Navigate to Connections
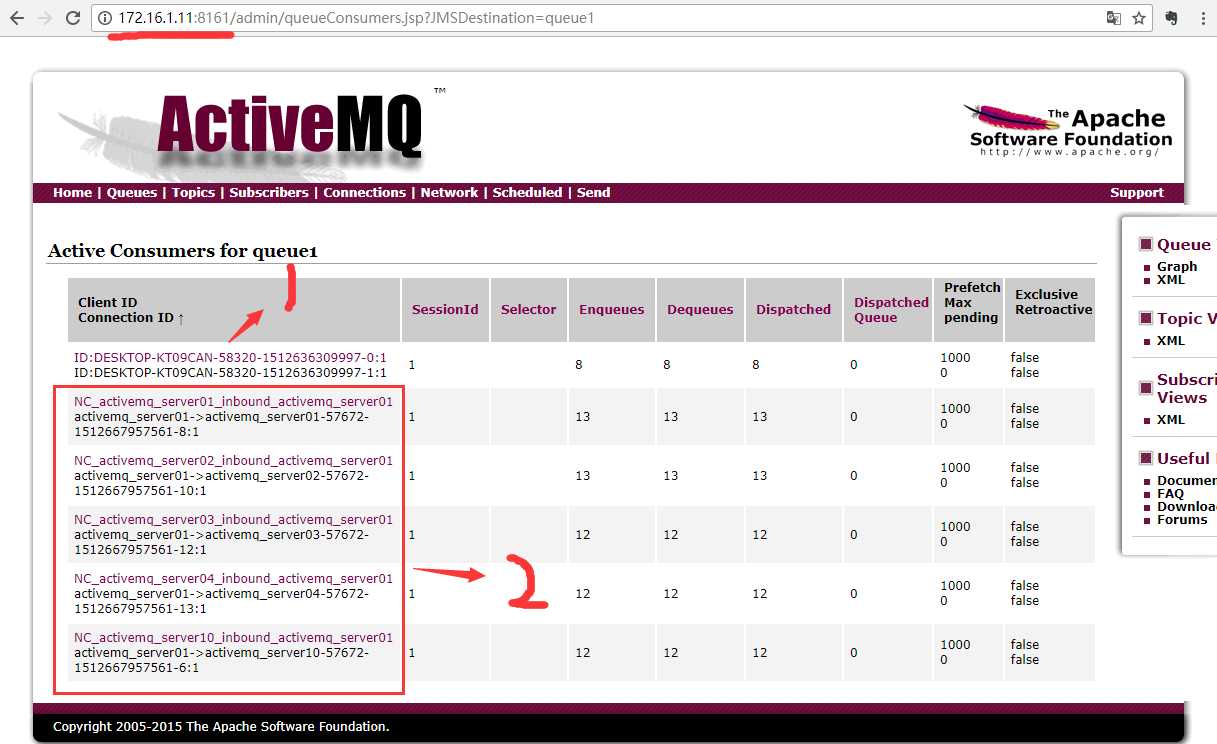 tap(365, 193)
